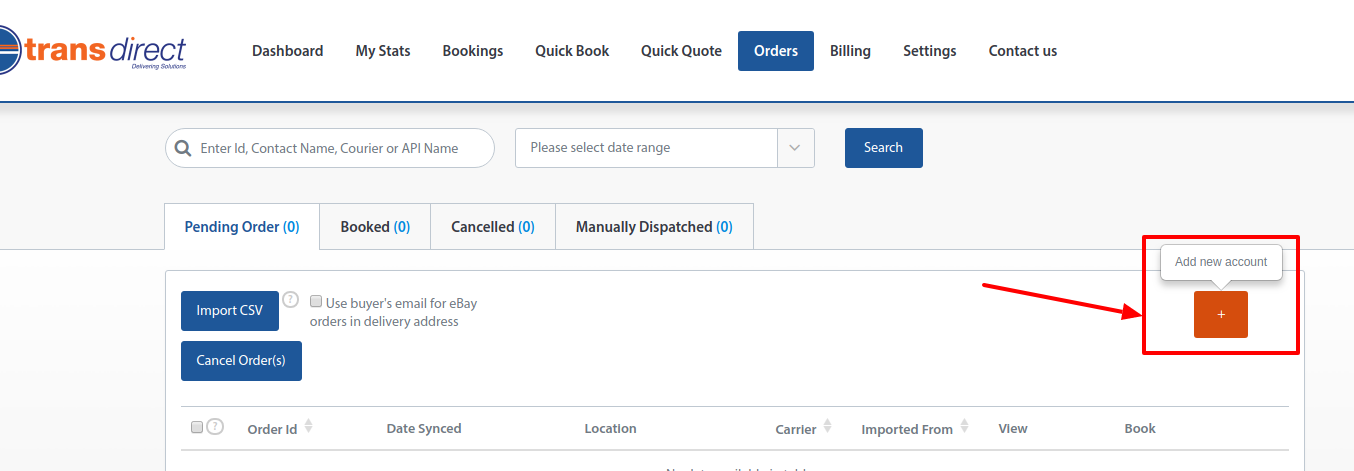The width and height of the screenshot is (1354, 471).
Task: Switch to the Booked tab
Action: pos(375,227)
